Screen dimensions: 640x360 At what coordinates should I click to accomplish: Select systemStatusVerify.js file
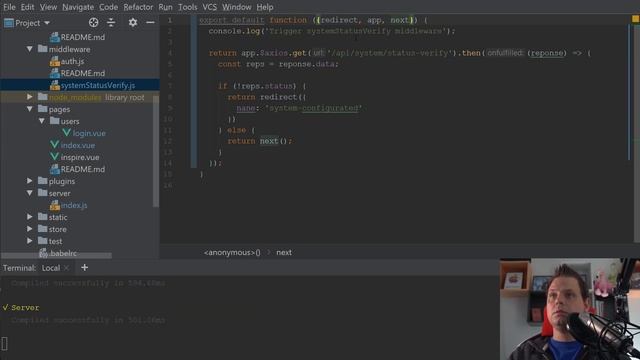pyautogui.click(x=98, y=85)
